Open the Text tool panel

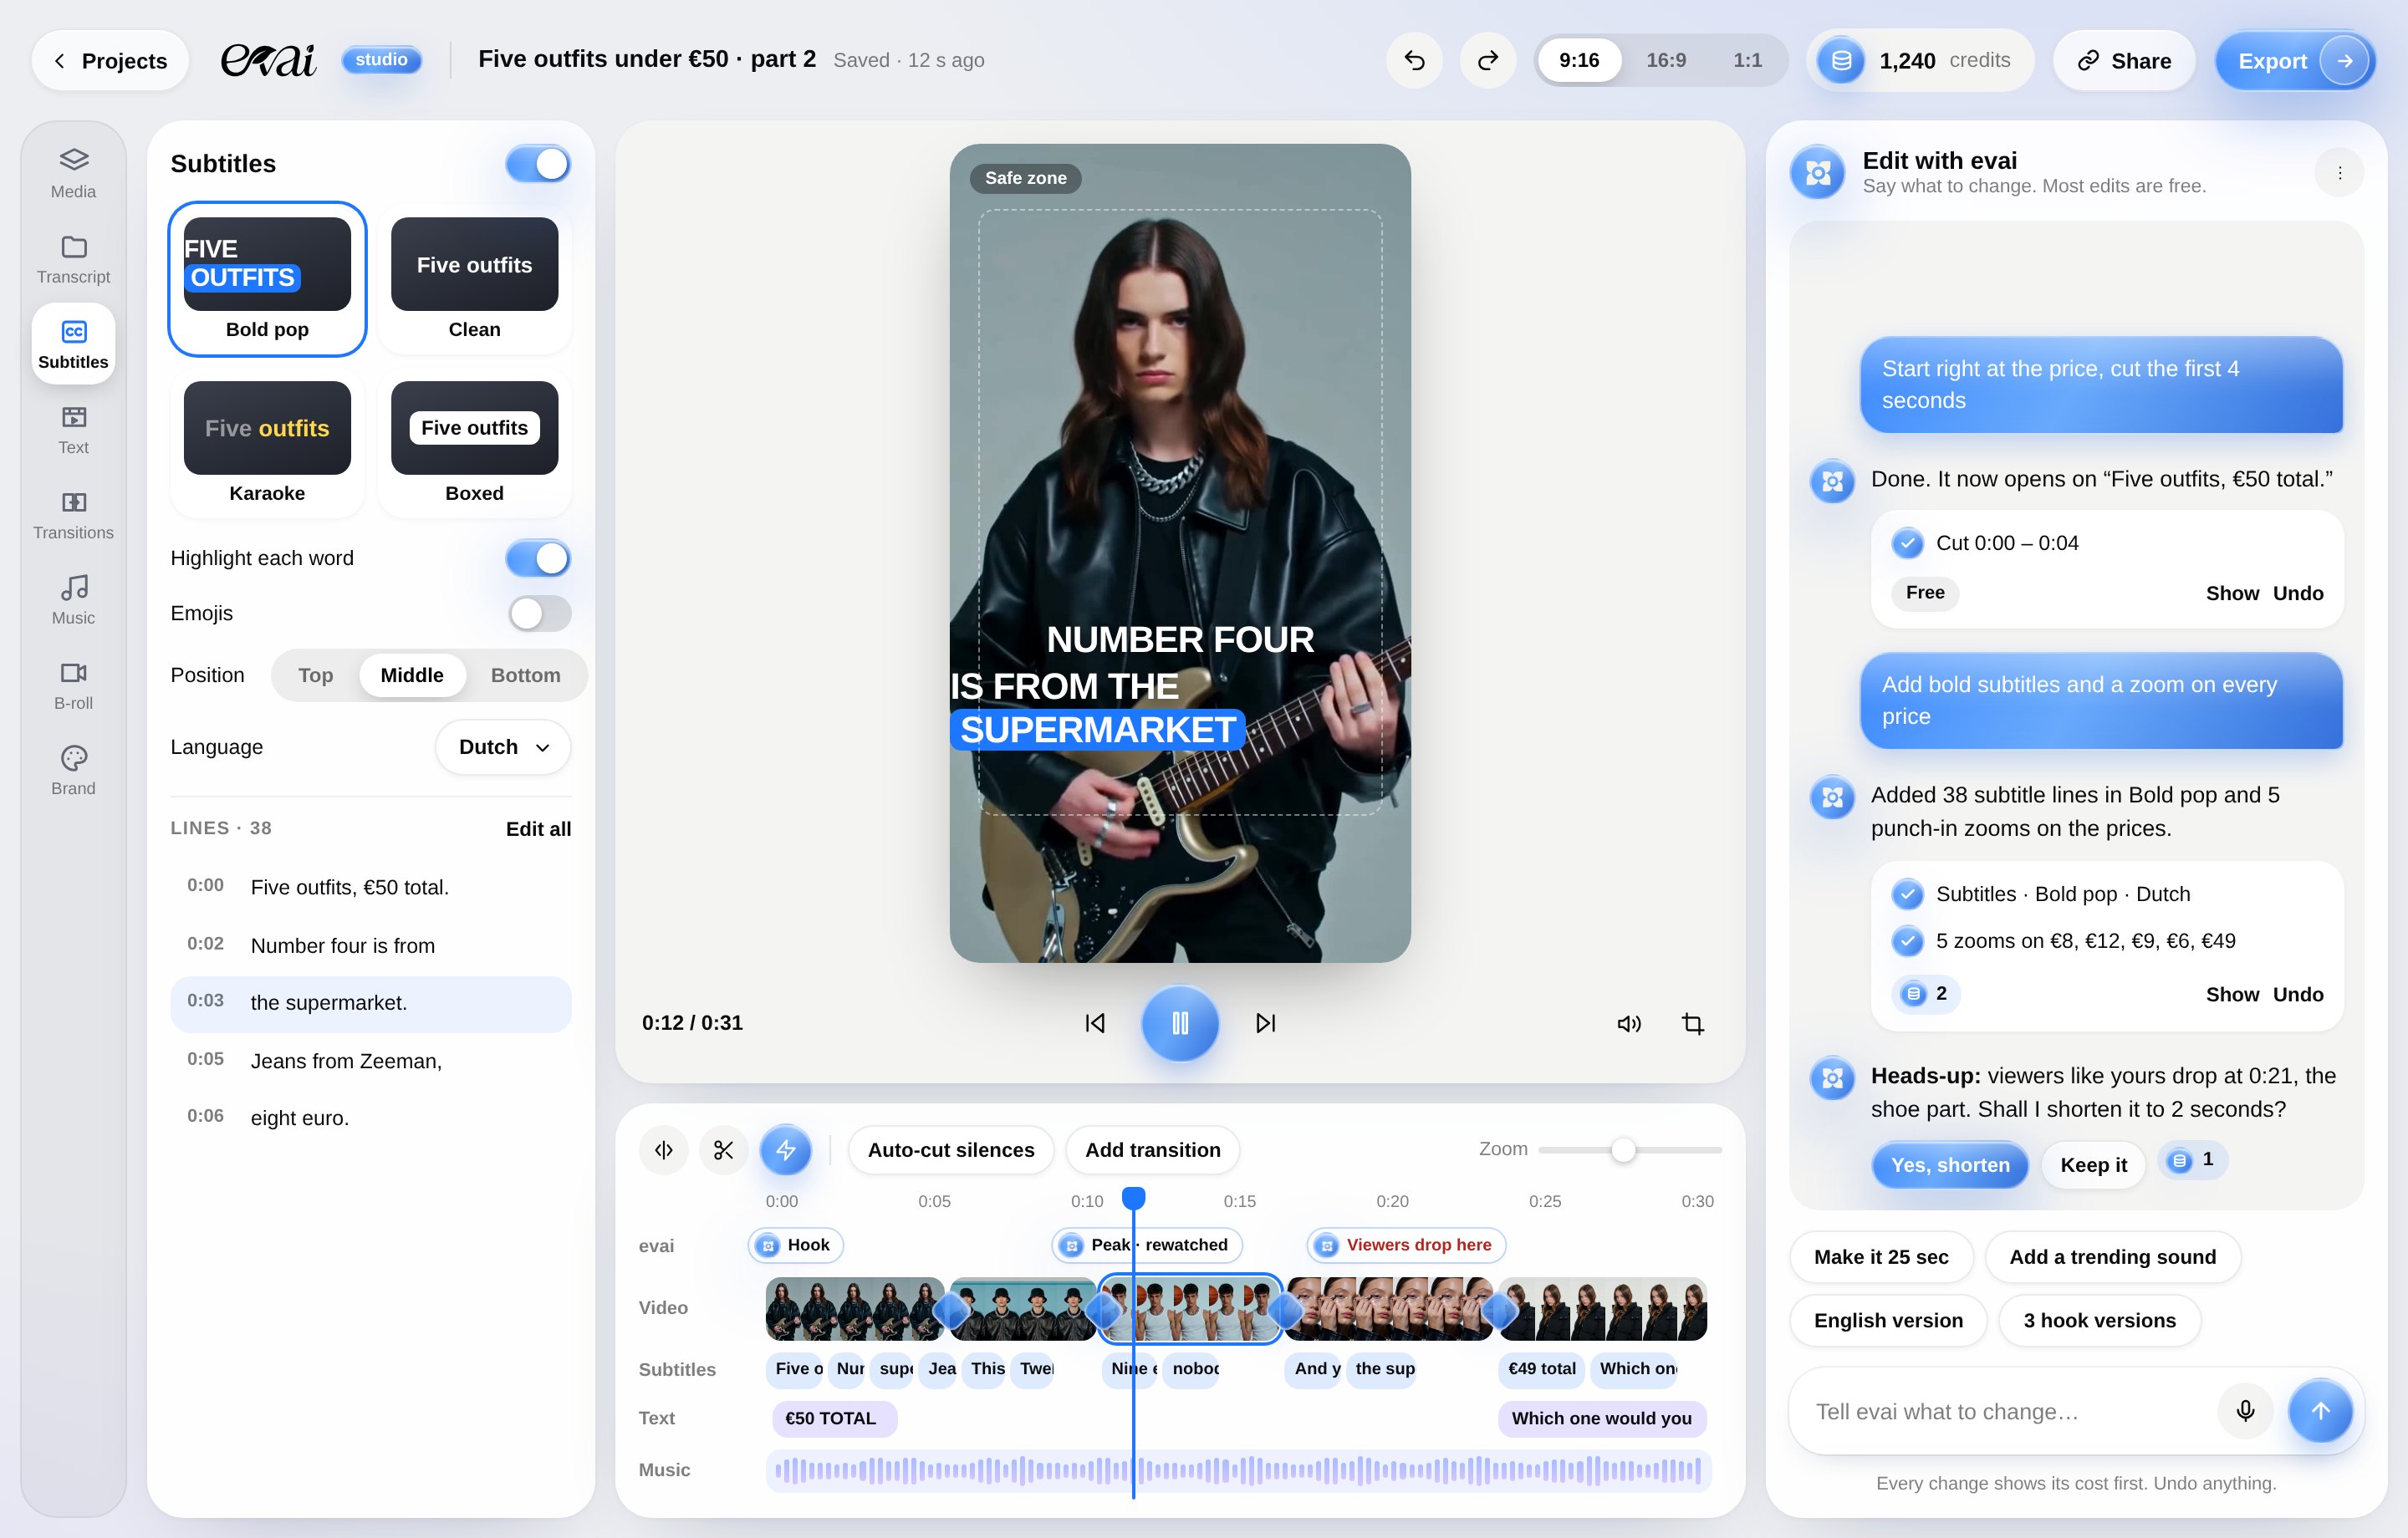coord(73,430)
